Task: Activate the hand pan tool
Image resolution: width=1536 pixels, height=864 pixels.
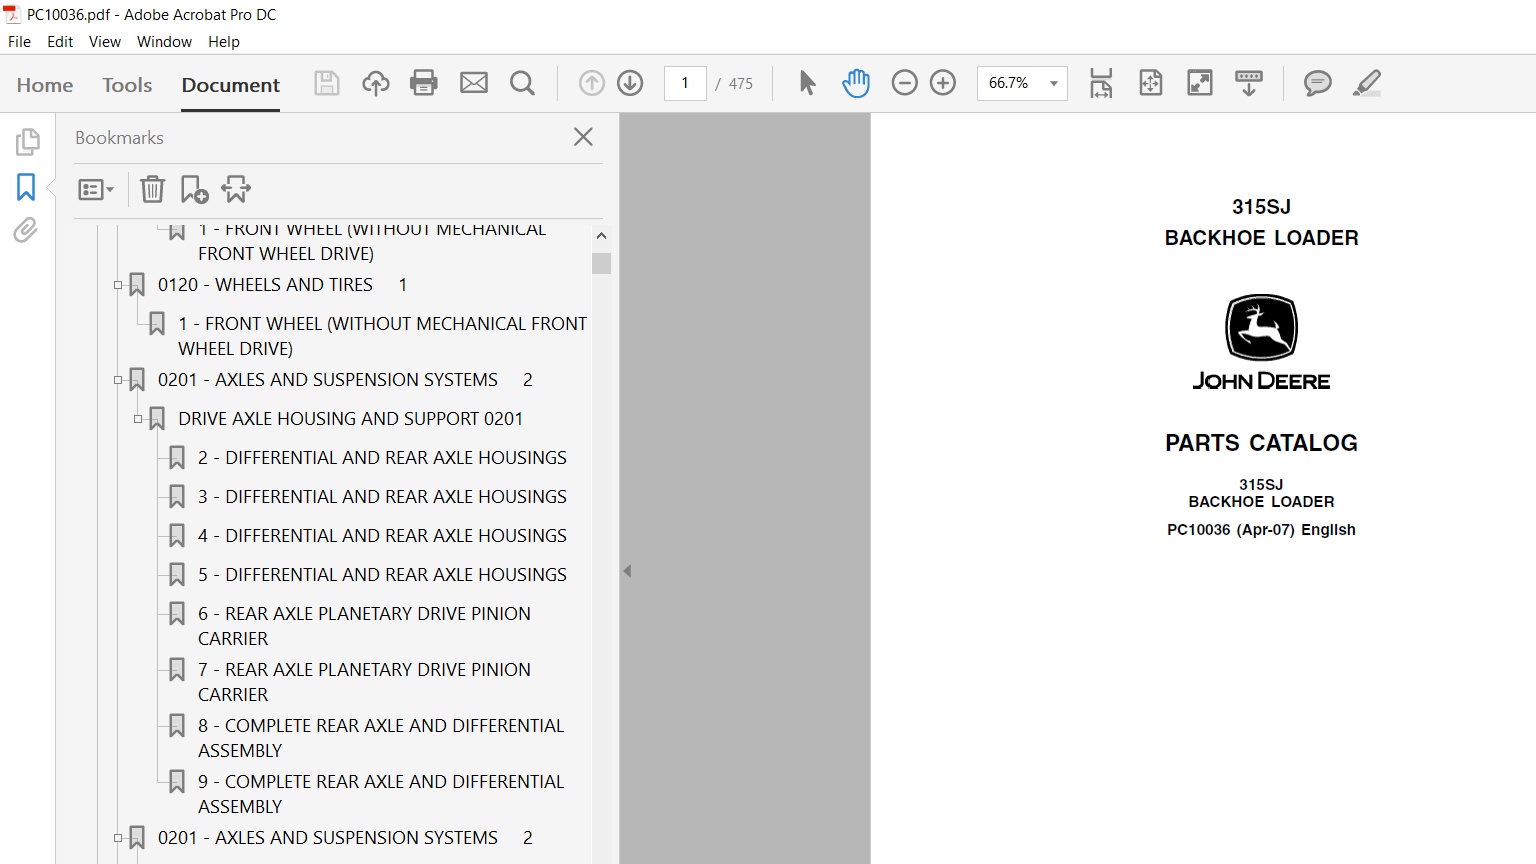Action: click(856, 83)
